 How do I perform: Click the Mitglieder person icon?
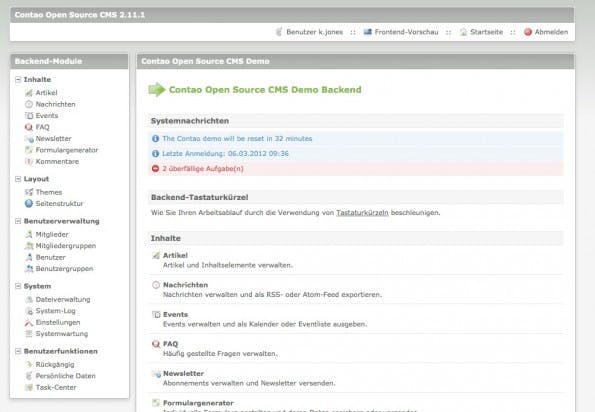(x=29, y=234)
